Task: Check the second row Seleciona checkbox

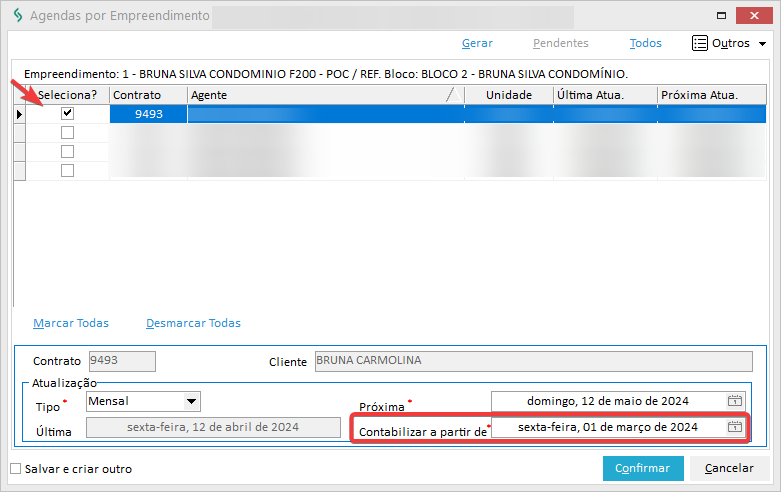Action: click(67, 133)
